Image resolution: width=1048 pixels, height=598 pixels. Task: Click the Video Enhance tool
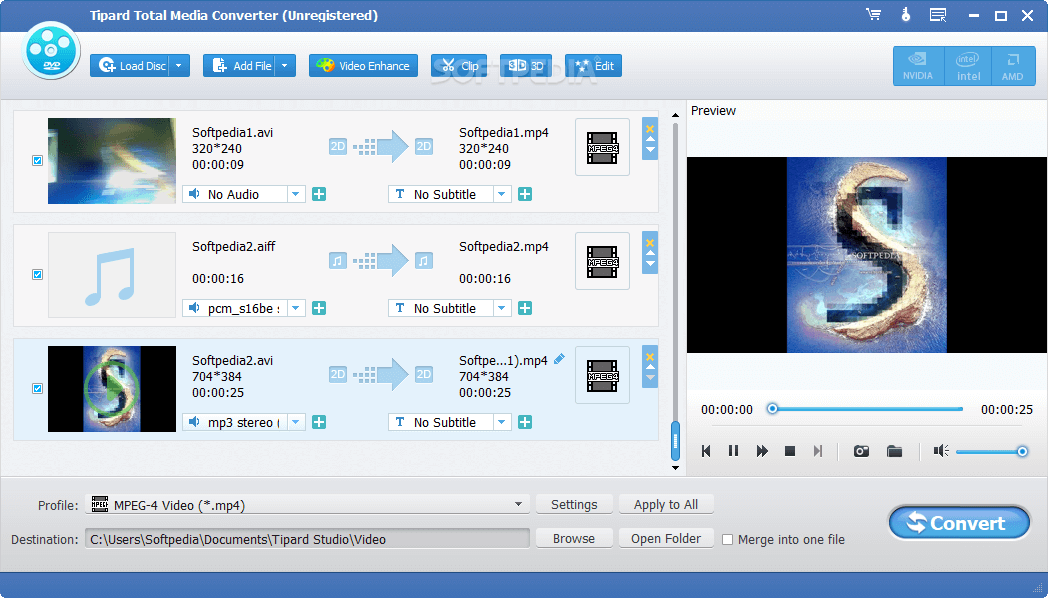point(363,65)
